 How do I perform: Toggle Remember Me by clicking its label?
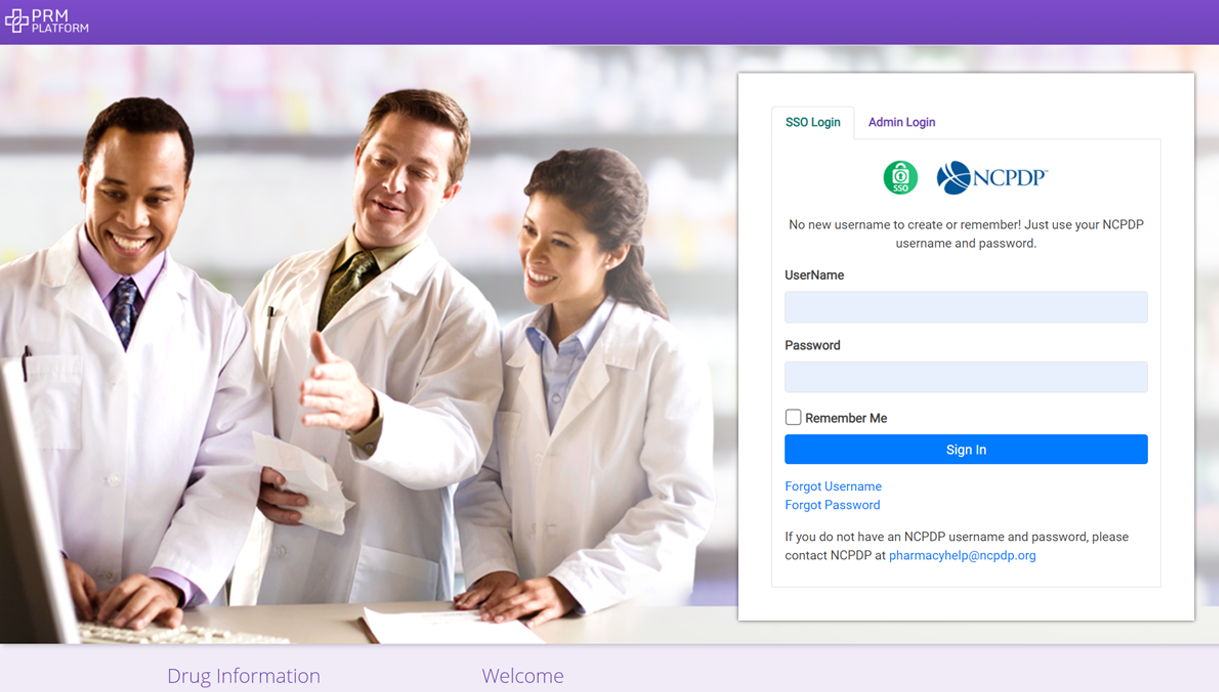pos(845,417)
